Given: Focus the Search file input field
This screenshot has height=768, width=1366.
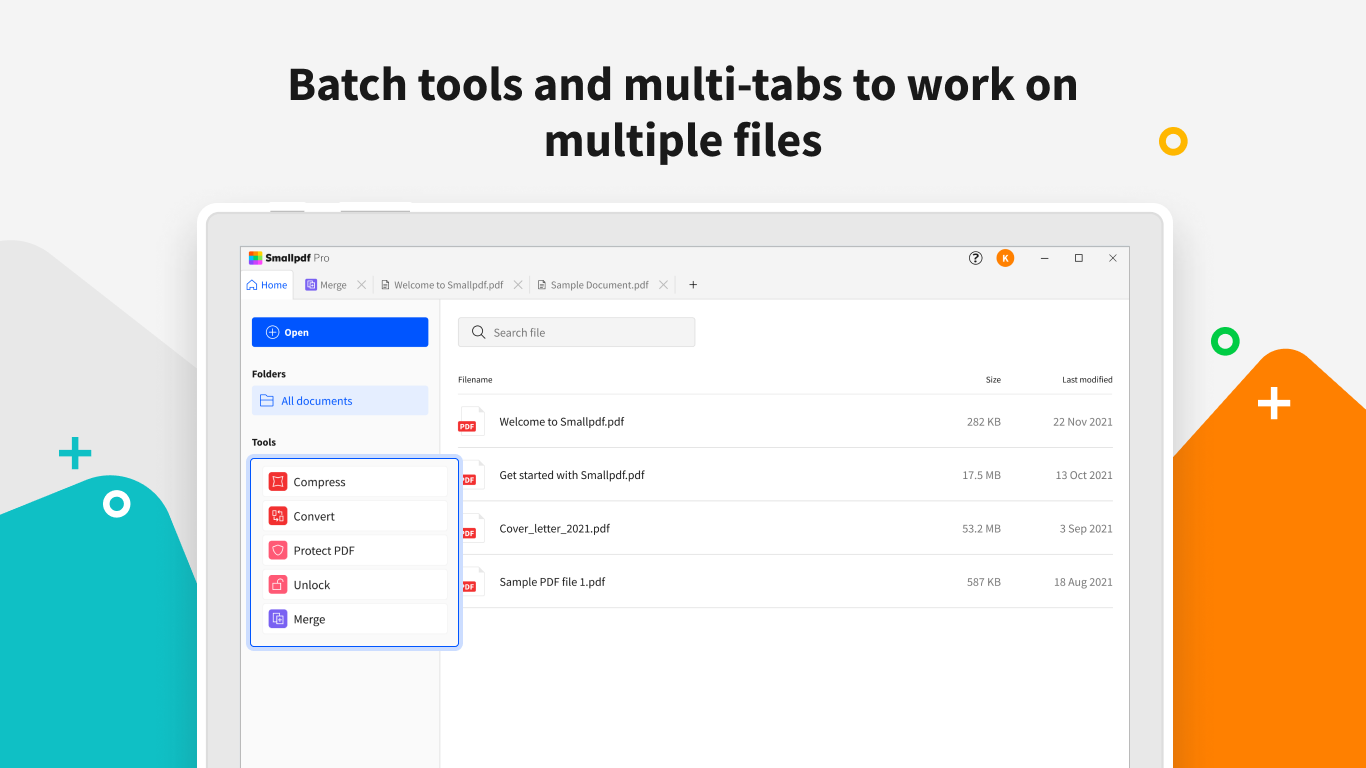Looking at the screenshot, I should click(x=576, y=332).
